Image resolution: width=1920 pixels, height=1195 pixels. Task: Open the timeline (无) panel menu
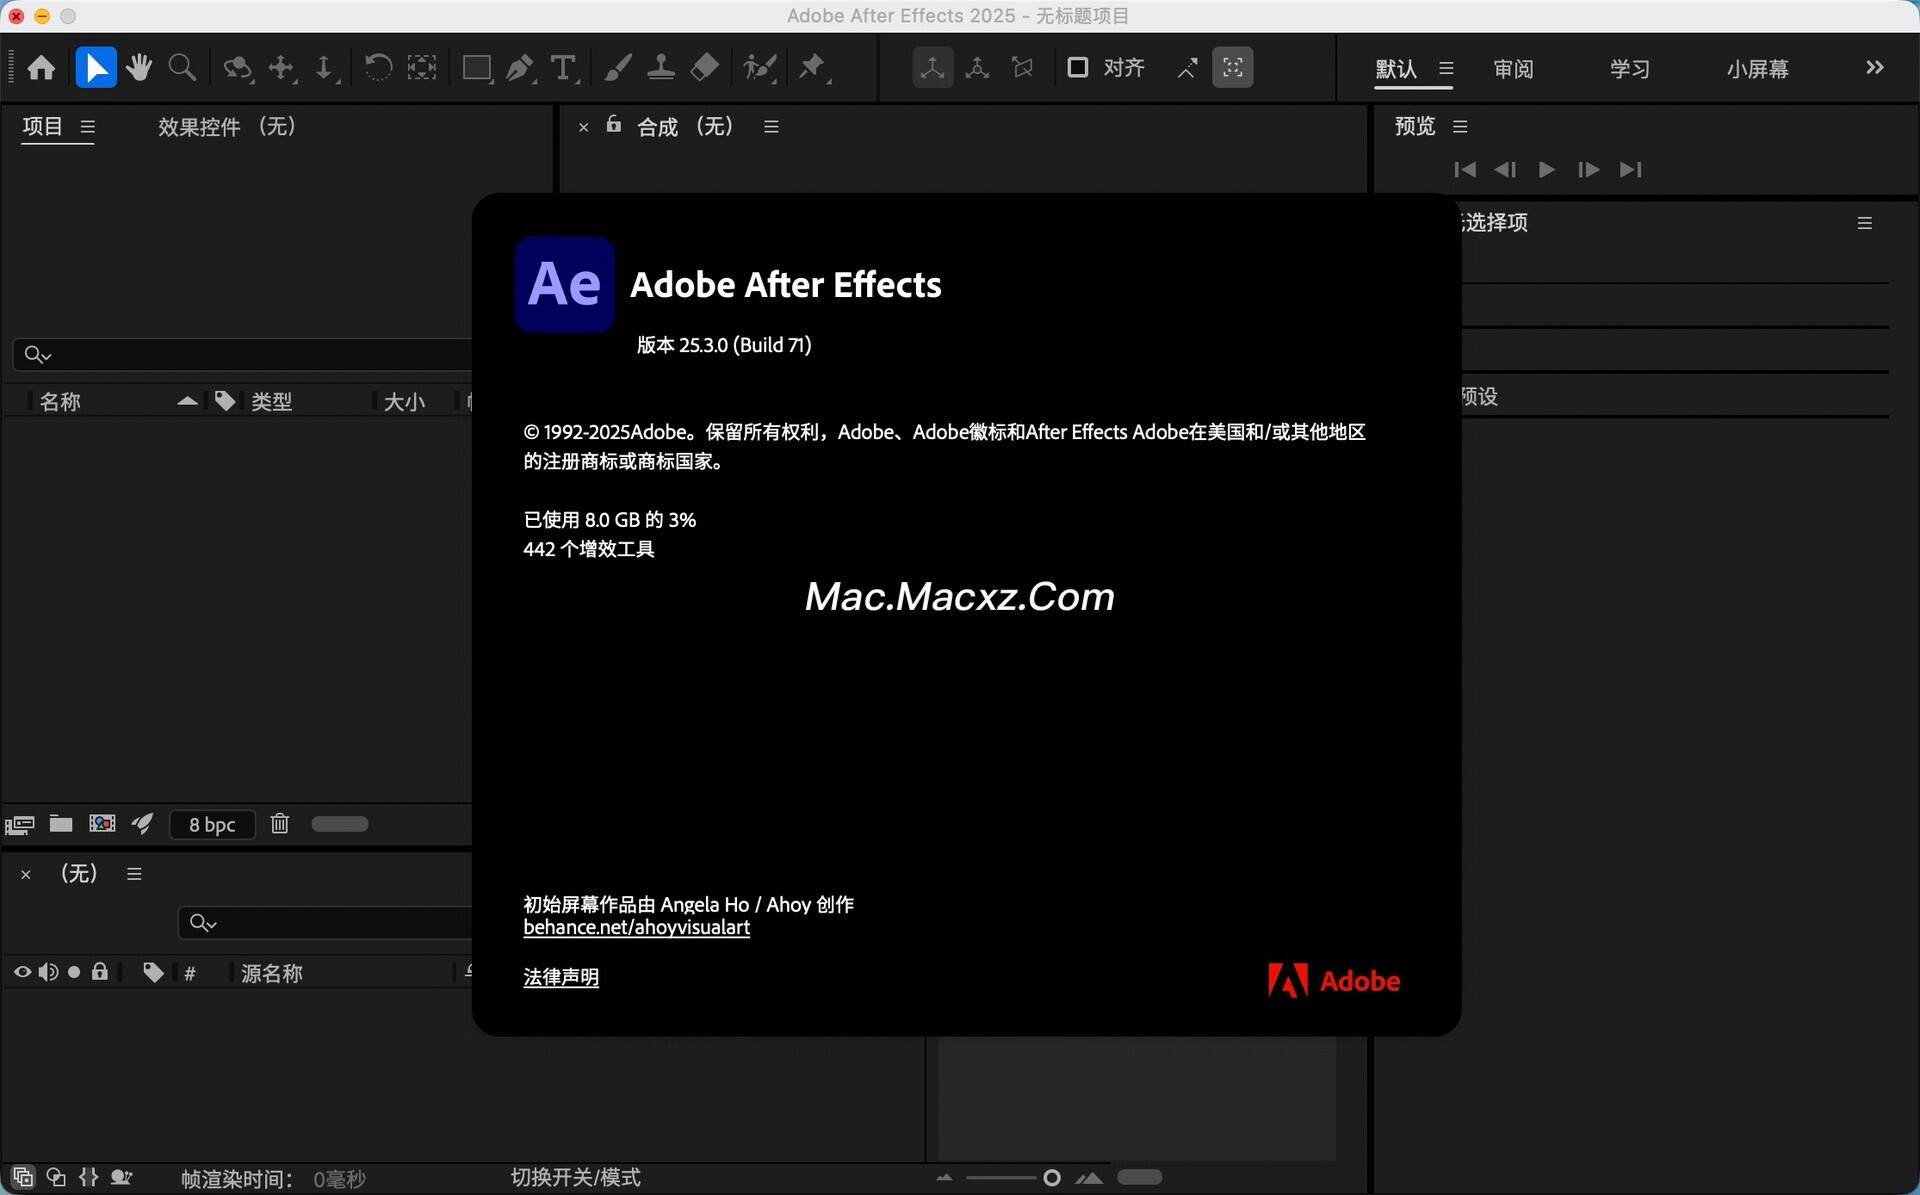coord(134,874)
